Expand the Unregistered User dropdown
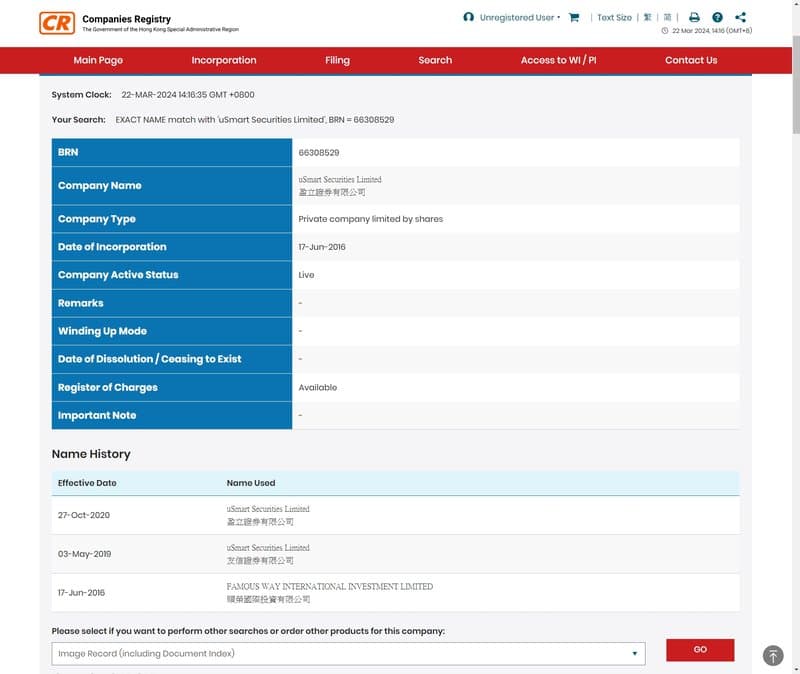 pos(519,18)
